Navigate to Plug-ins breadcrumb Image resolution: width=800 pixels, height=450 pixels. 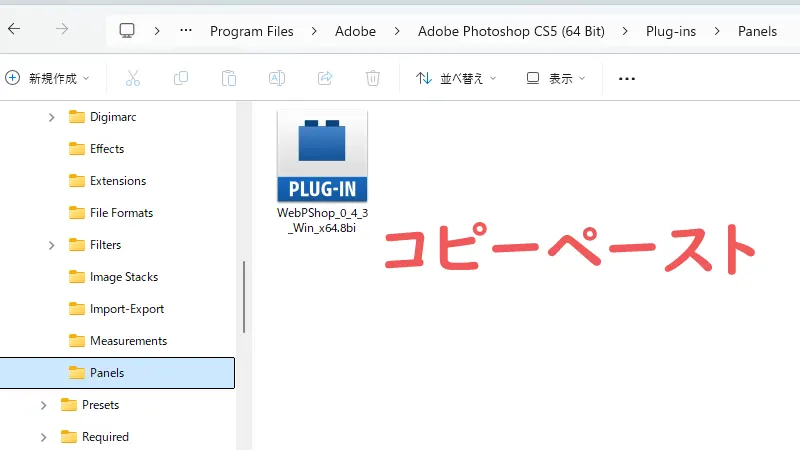(670, 31)
